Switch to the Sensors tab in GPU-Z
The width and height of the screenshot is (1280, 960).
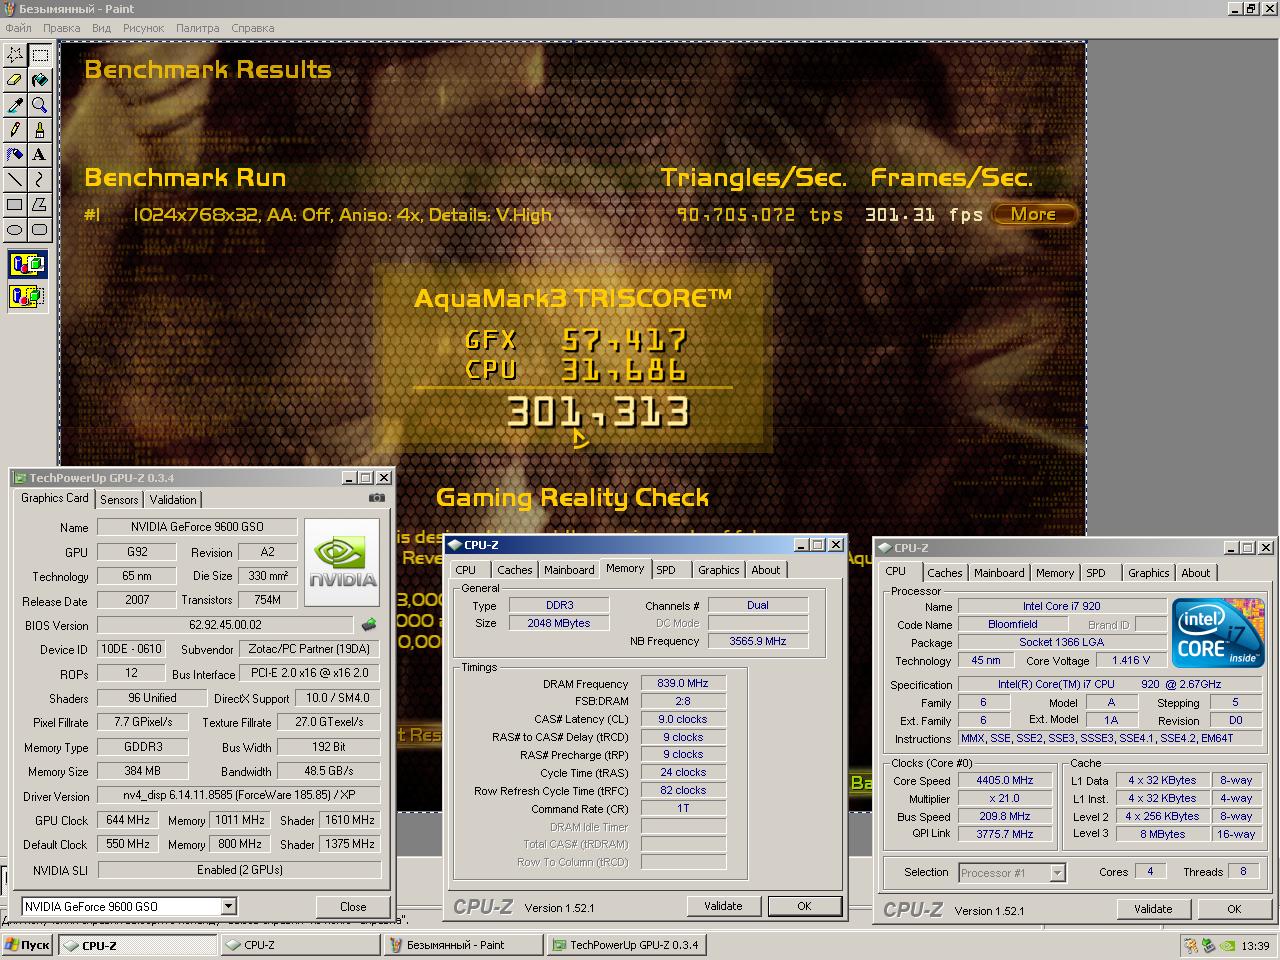coord(119,500)
